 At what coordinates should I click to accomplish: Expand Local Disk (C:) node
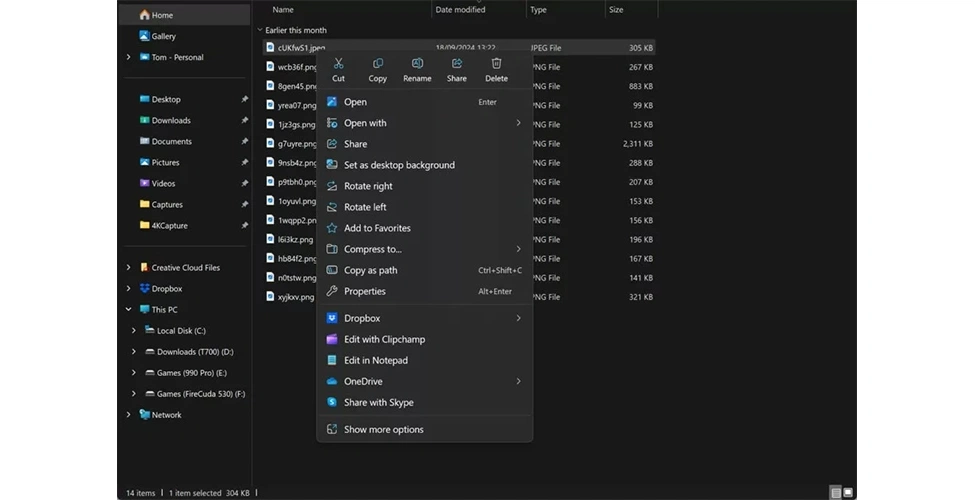pyautogui.click(x=134, y=331)
